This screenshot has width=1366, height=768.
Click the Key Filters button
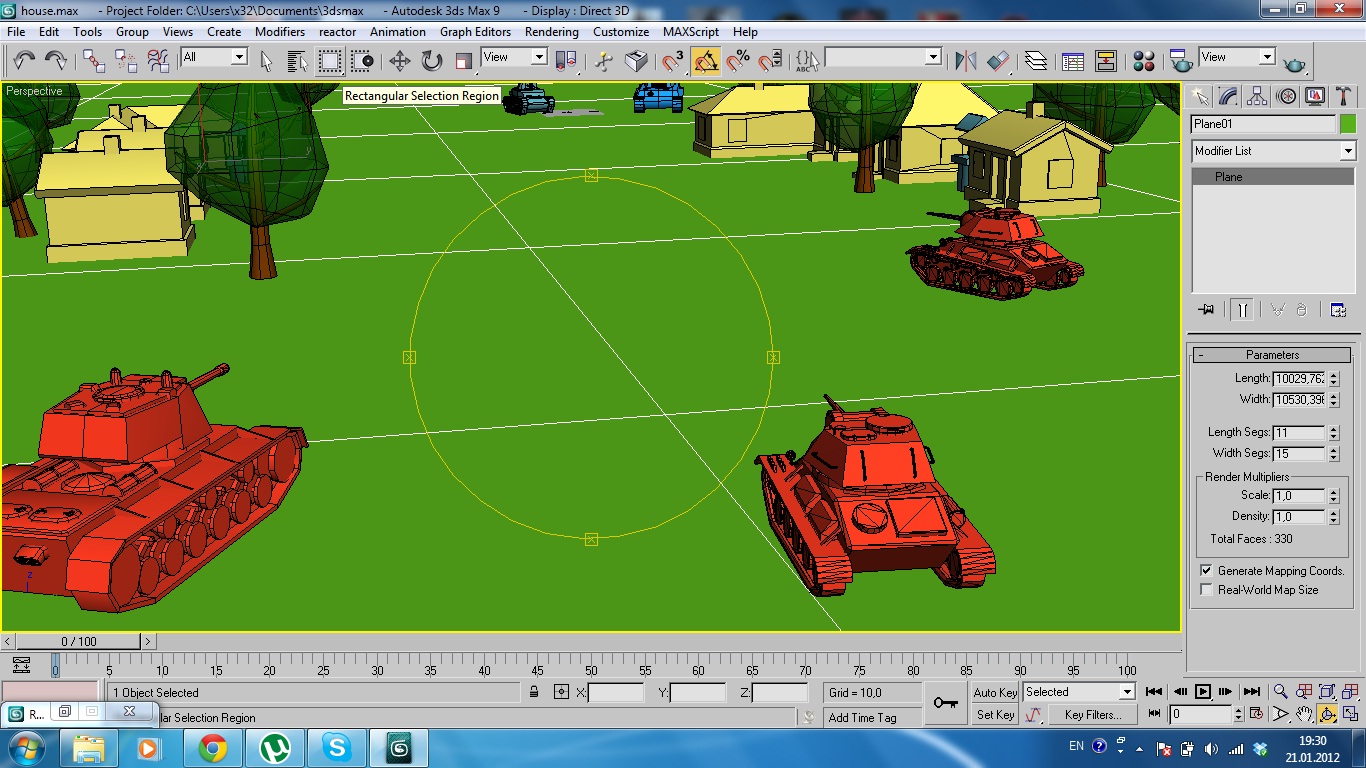click(x=1093, y=715)
